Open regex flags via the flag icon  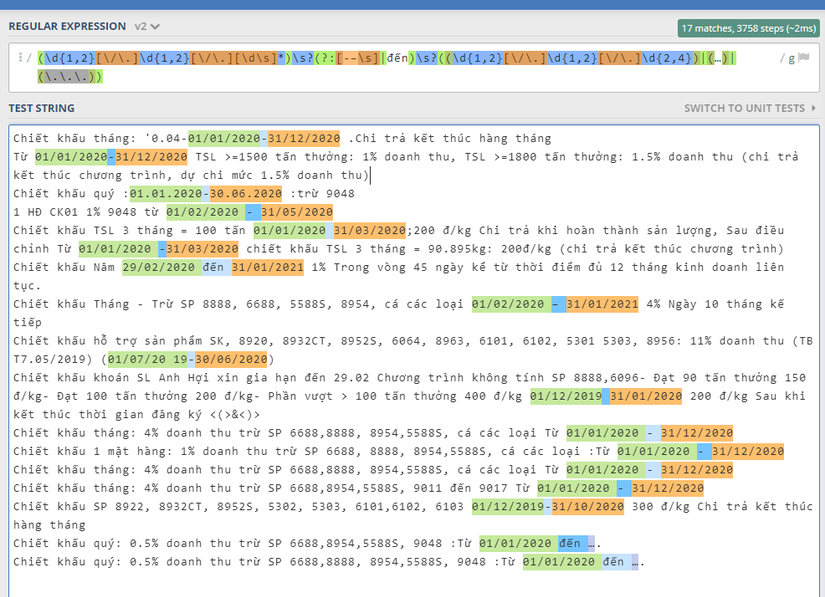pos(803,58)
